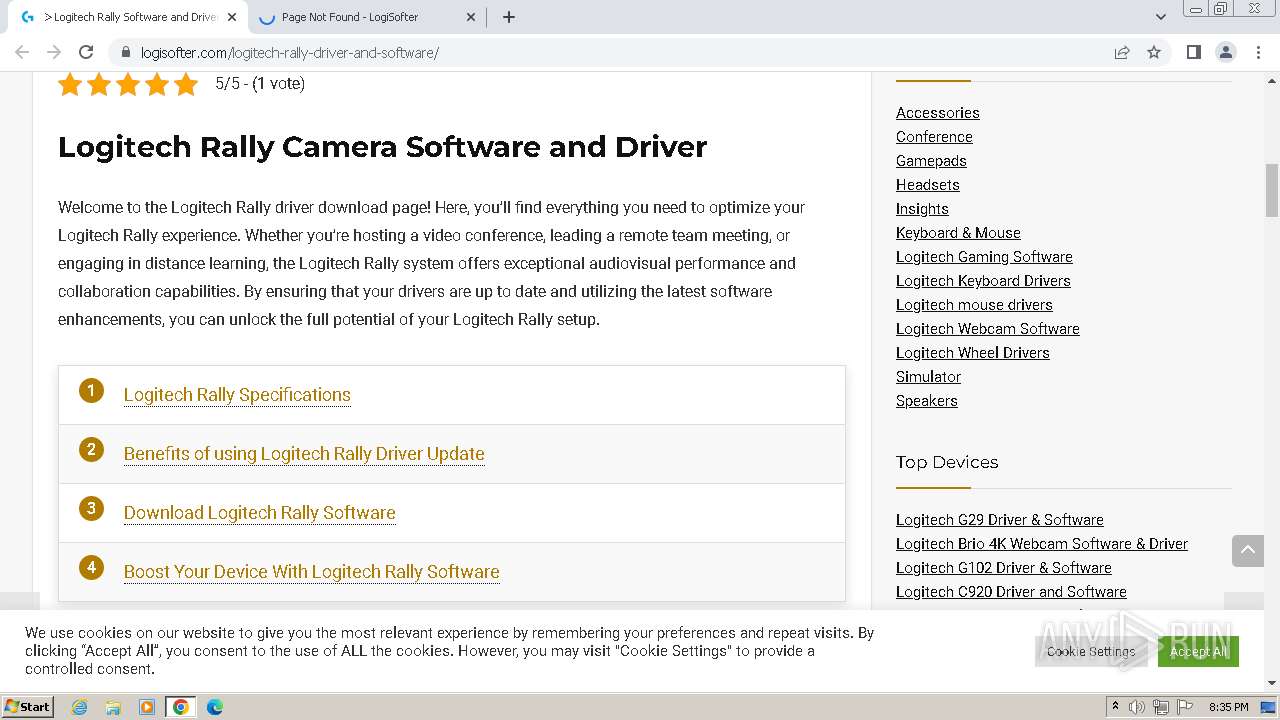Browse the Simulator category
This screenshot has height=720, width=1280.
(x=928, y=377)
